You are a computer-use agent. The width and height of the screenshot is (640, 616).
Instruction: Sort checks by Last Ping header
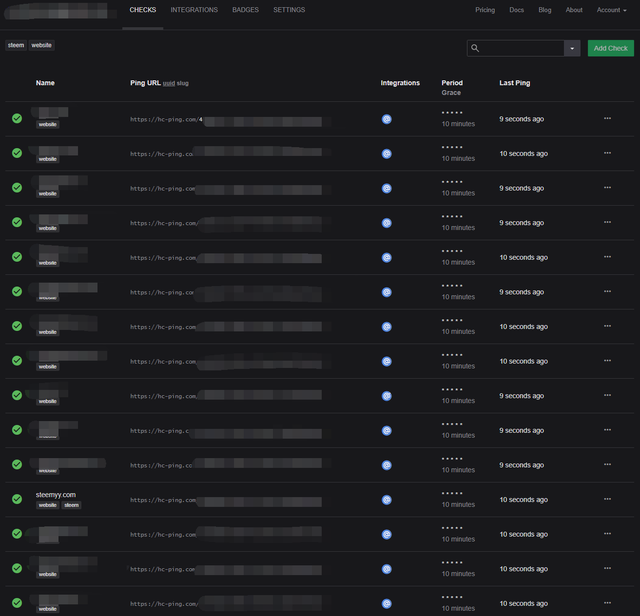[x=514, y=83]
